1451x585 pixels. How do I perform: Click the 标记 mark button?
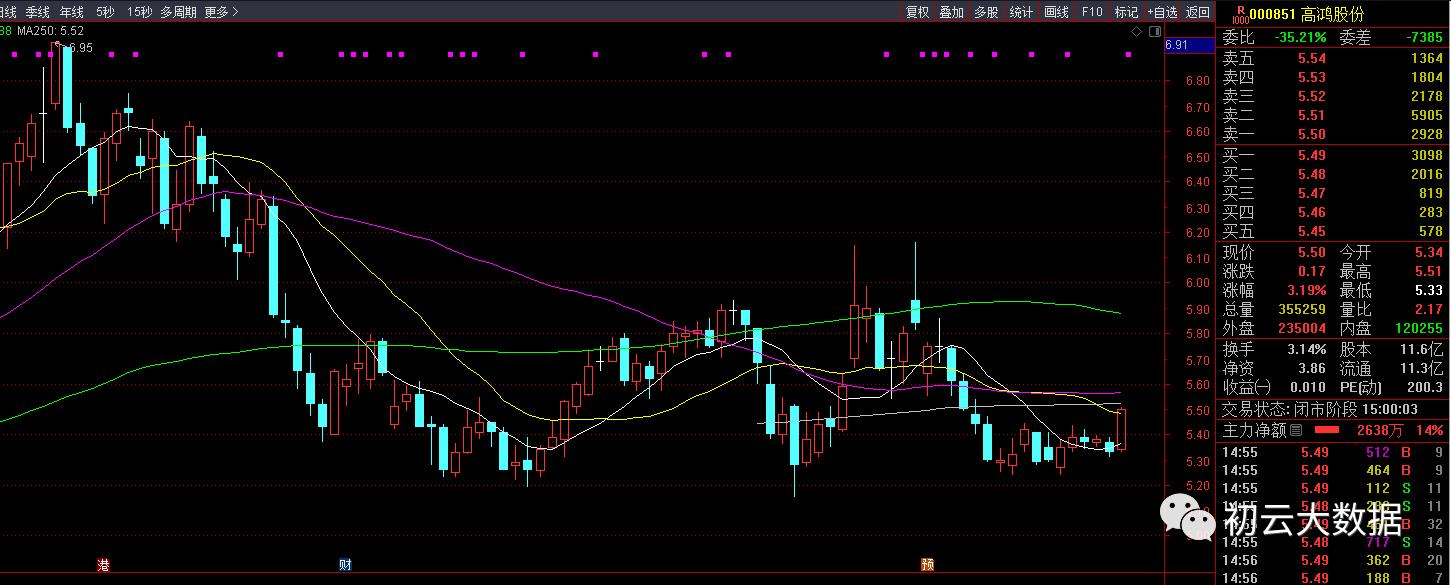click(1126, 12)
